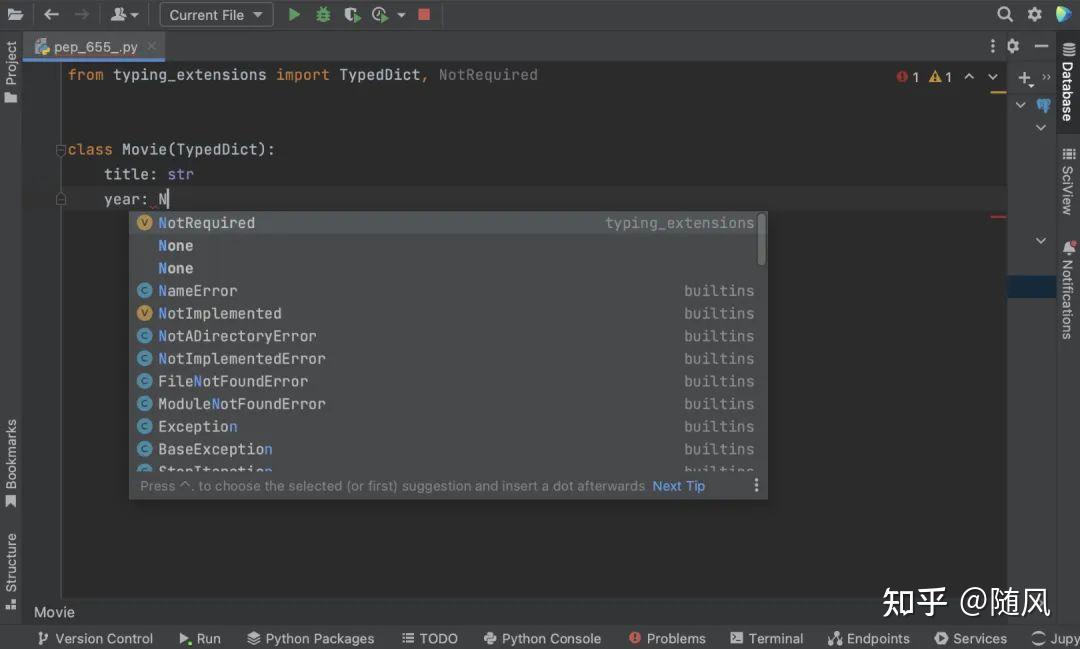
Task: Start debugging with the green bug icon
Action: pos(322,14)
